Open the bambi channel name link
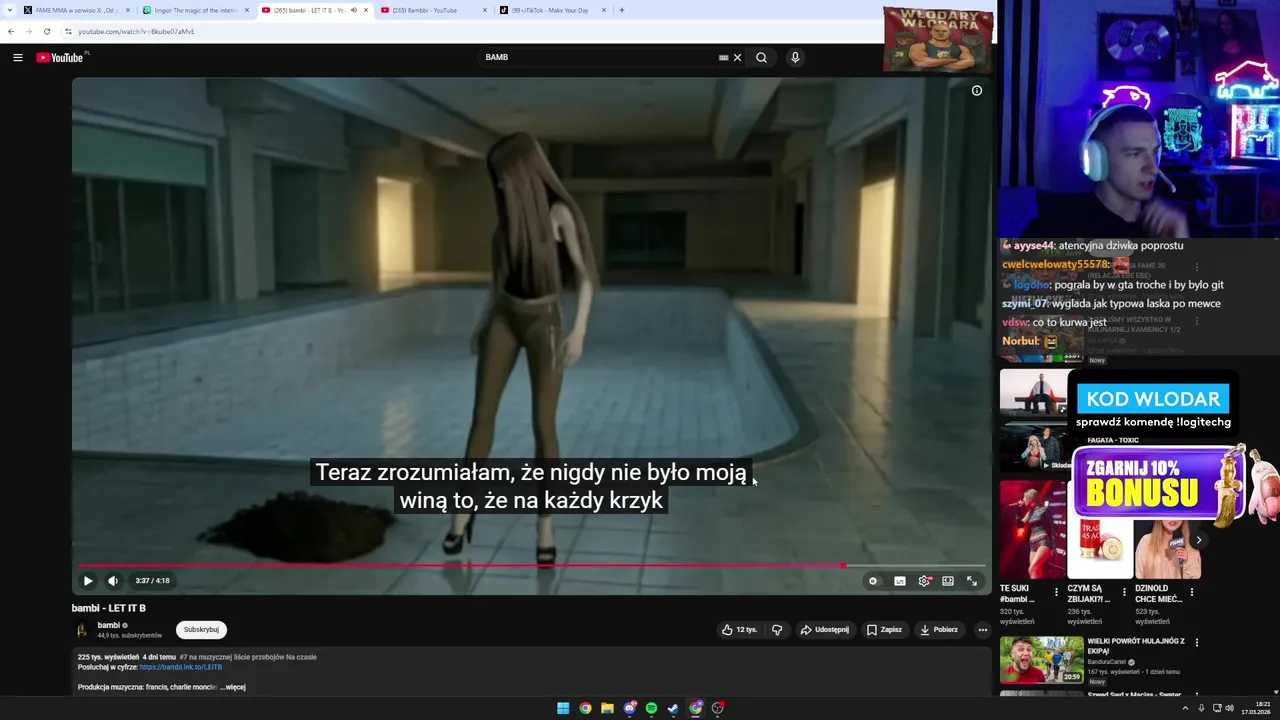This screenshot has height=720, width=1280. (108, 625)
